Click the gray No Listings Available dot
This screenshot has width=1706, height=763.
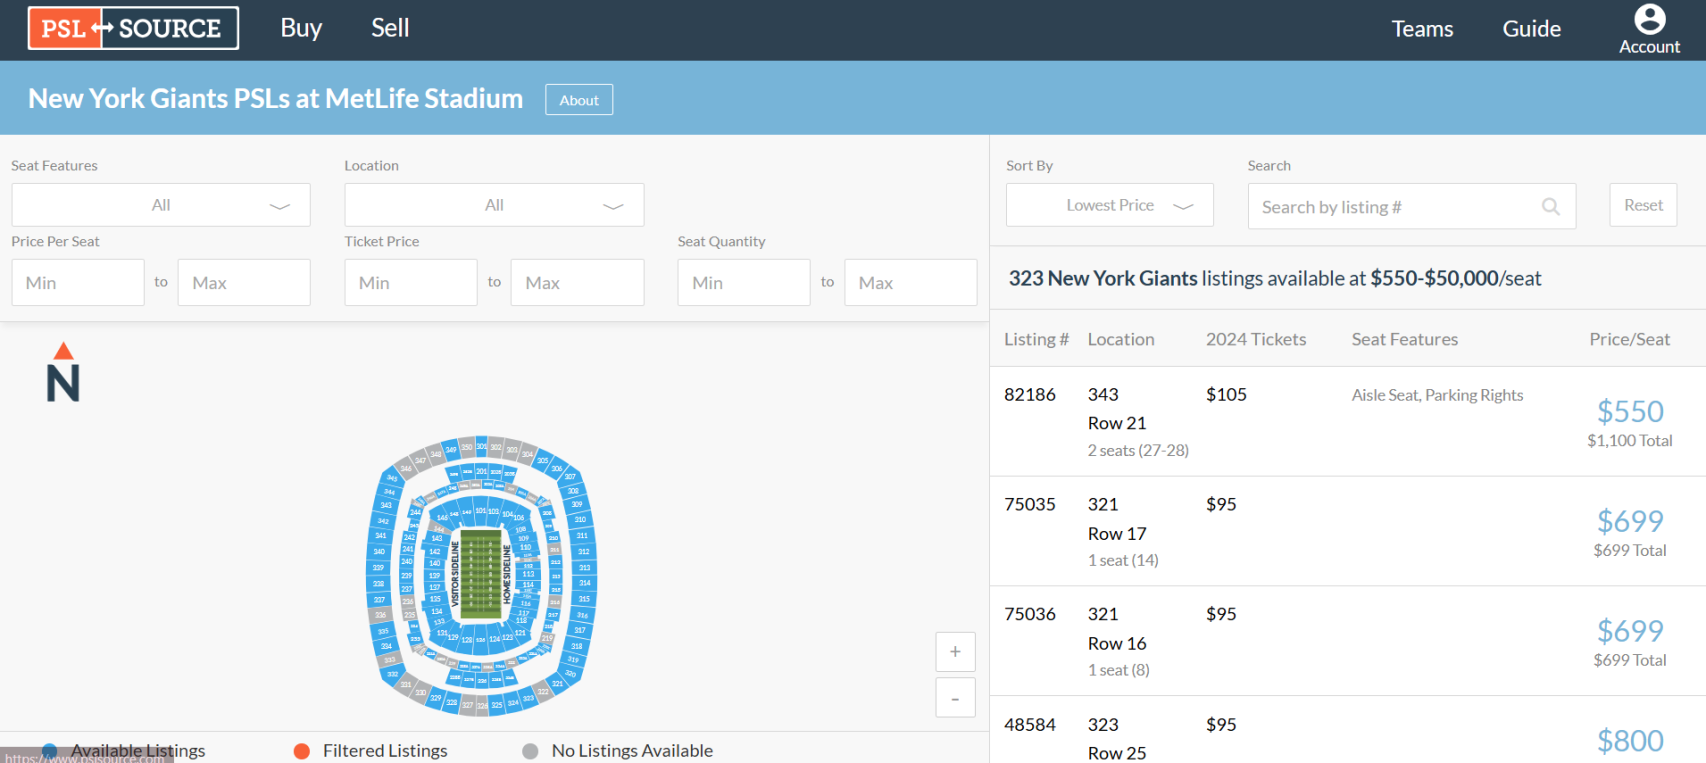(x=530, y=751)
